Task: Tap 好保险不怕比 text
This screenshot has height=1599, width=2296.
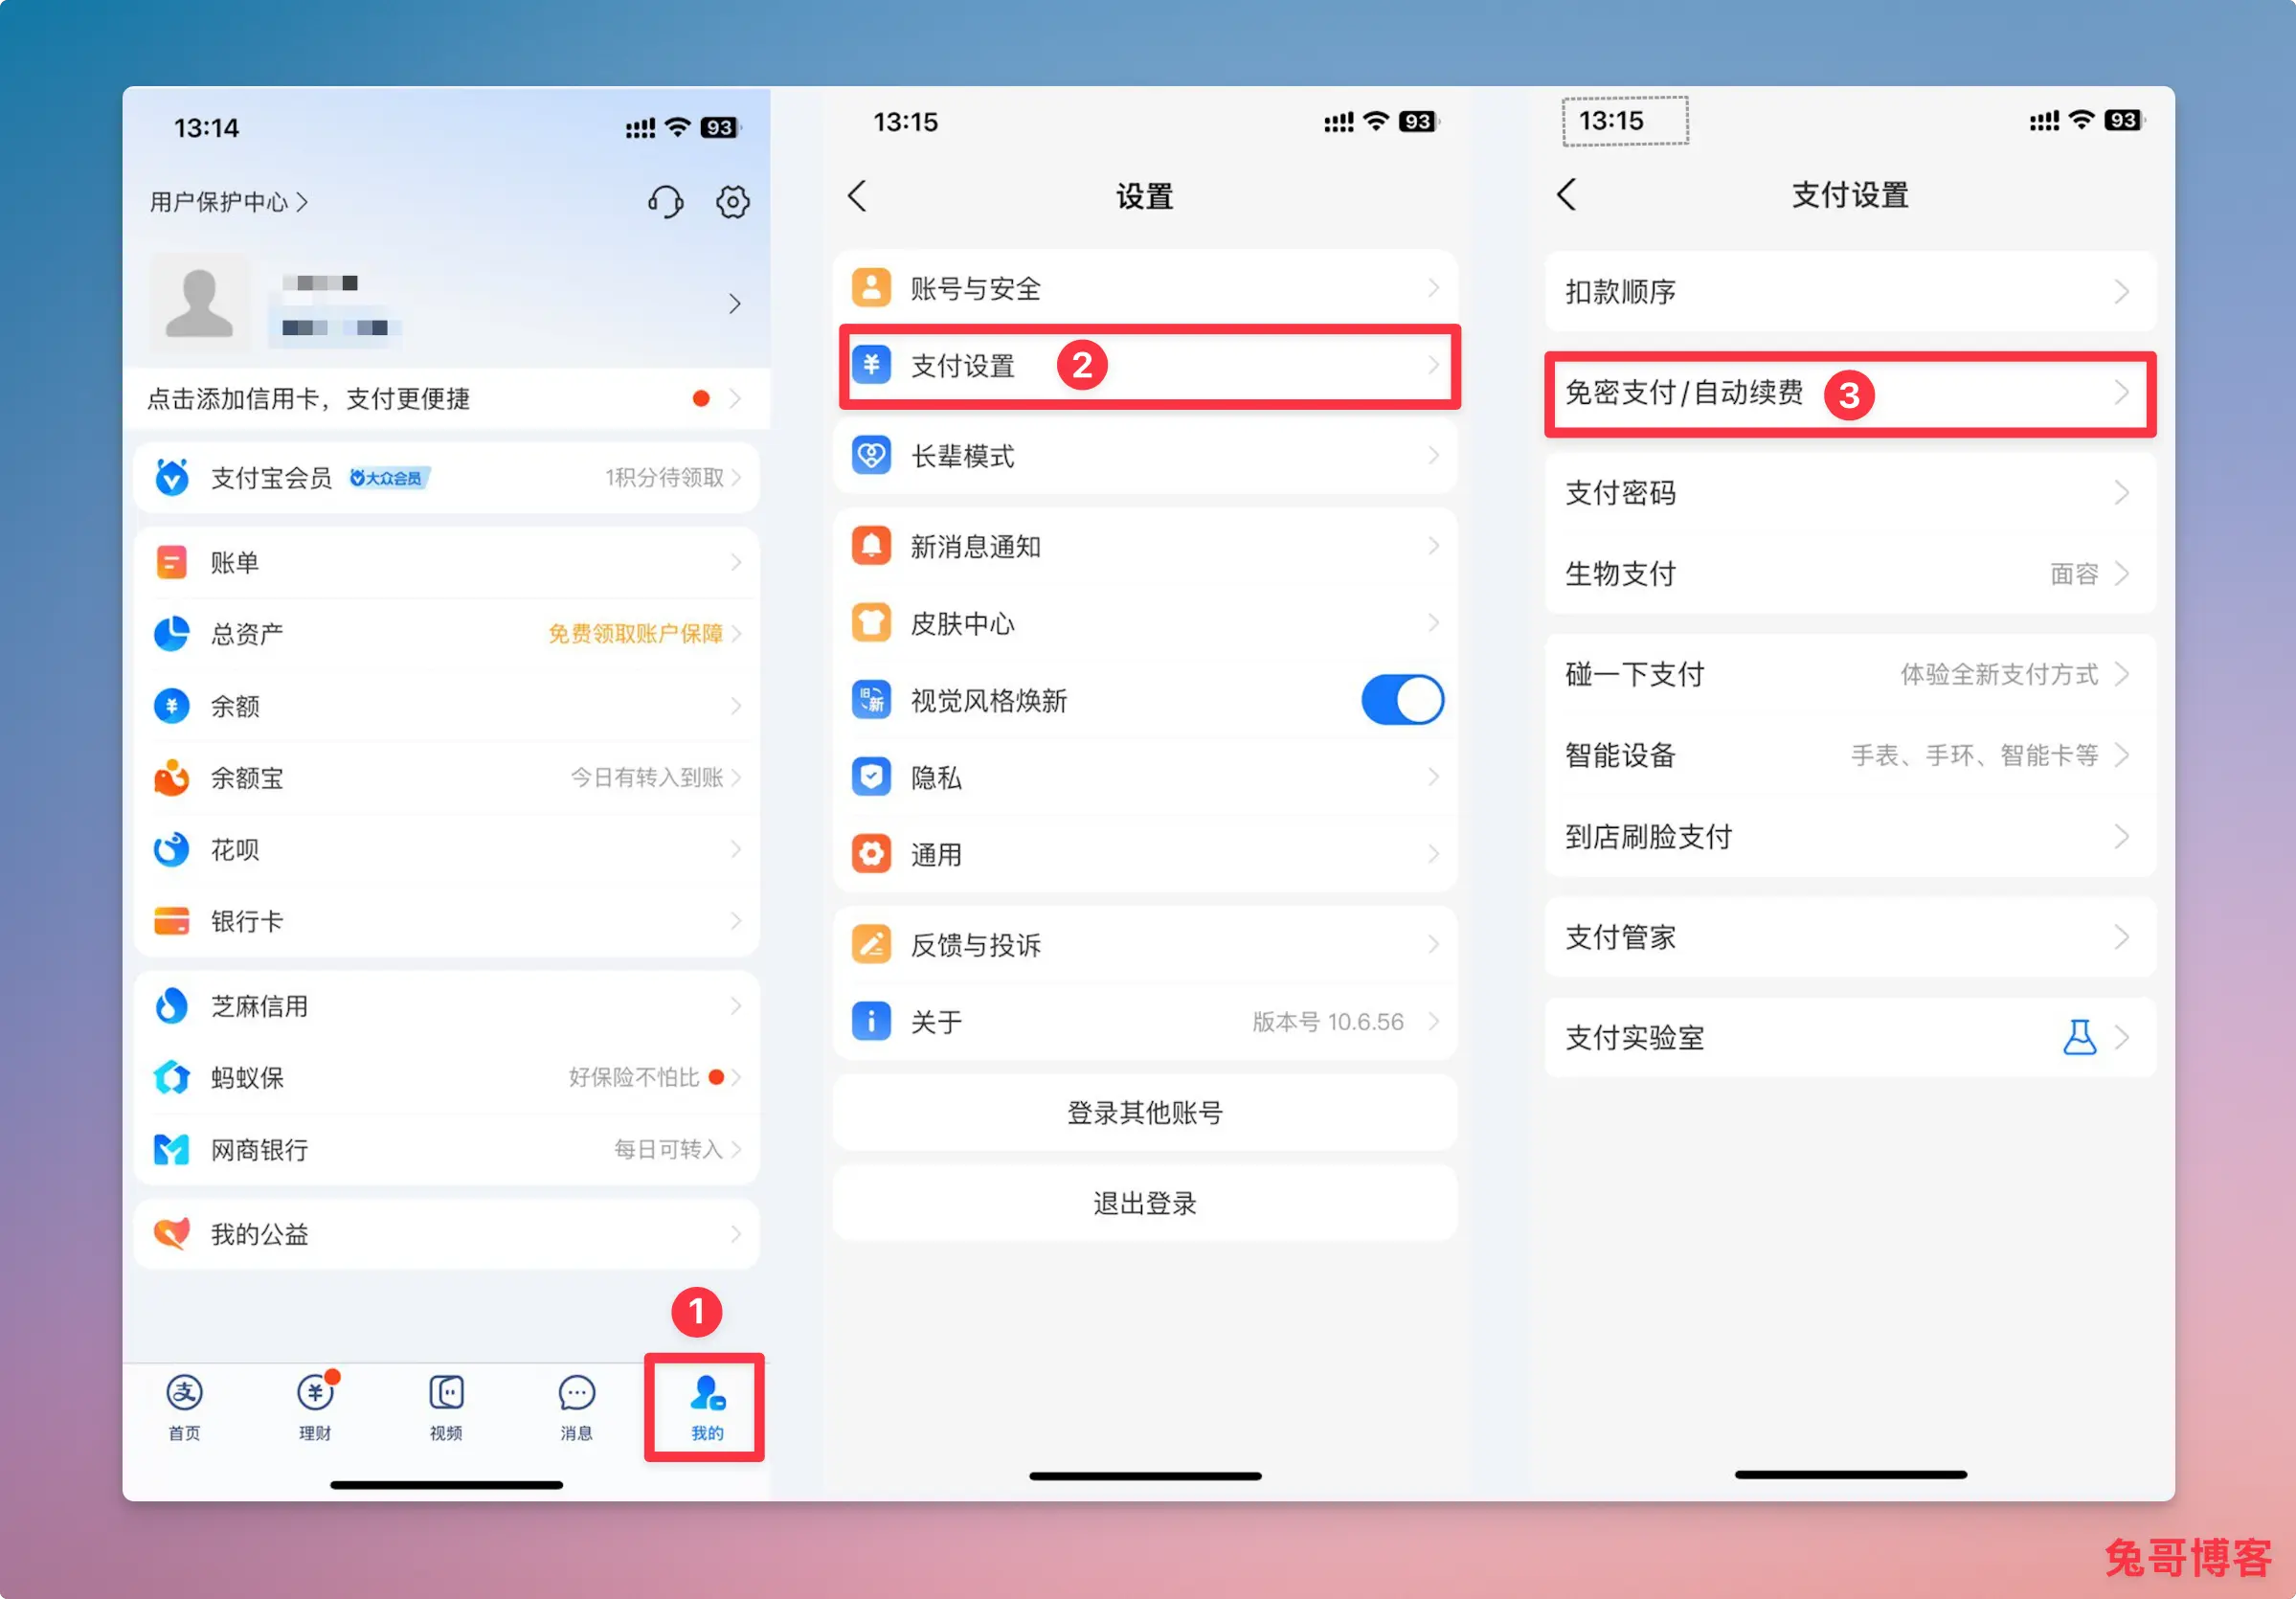Action: (634, 1078)
